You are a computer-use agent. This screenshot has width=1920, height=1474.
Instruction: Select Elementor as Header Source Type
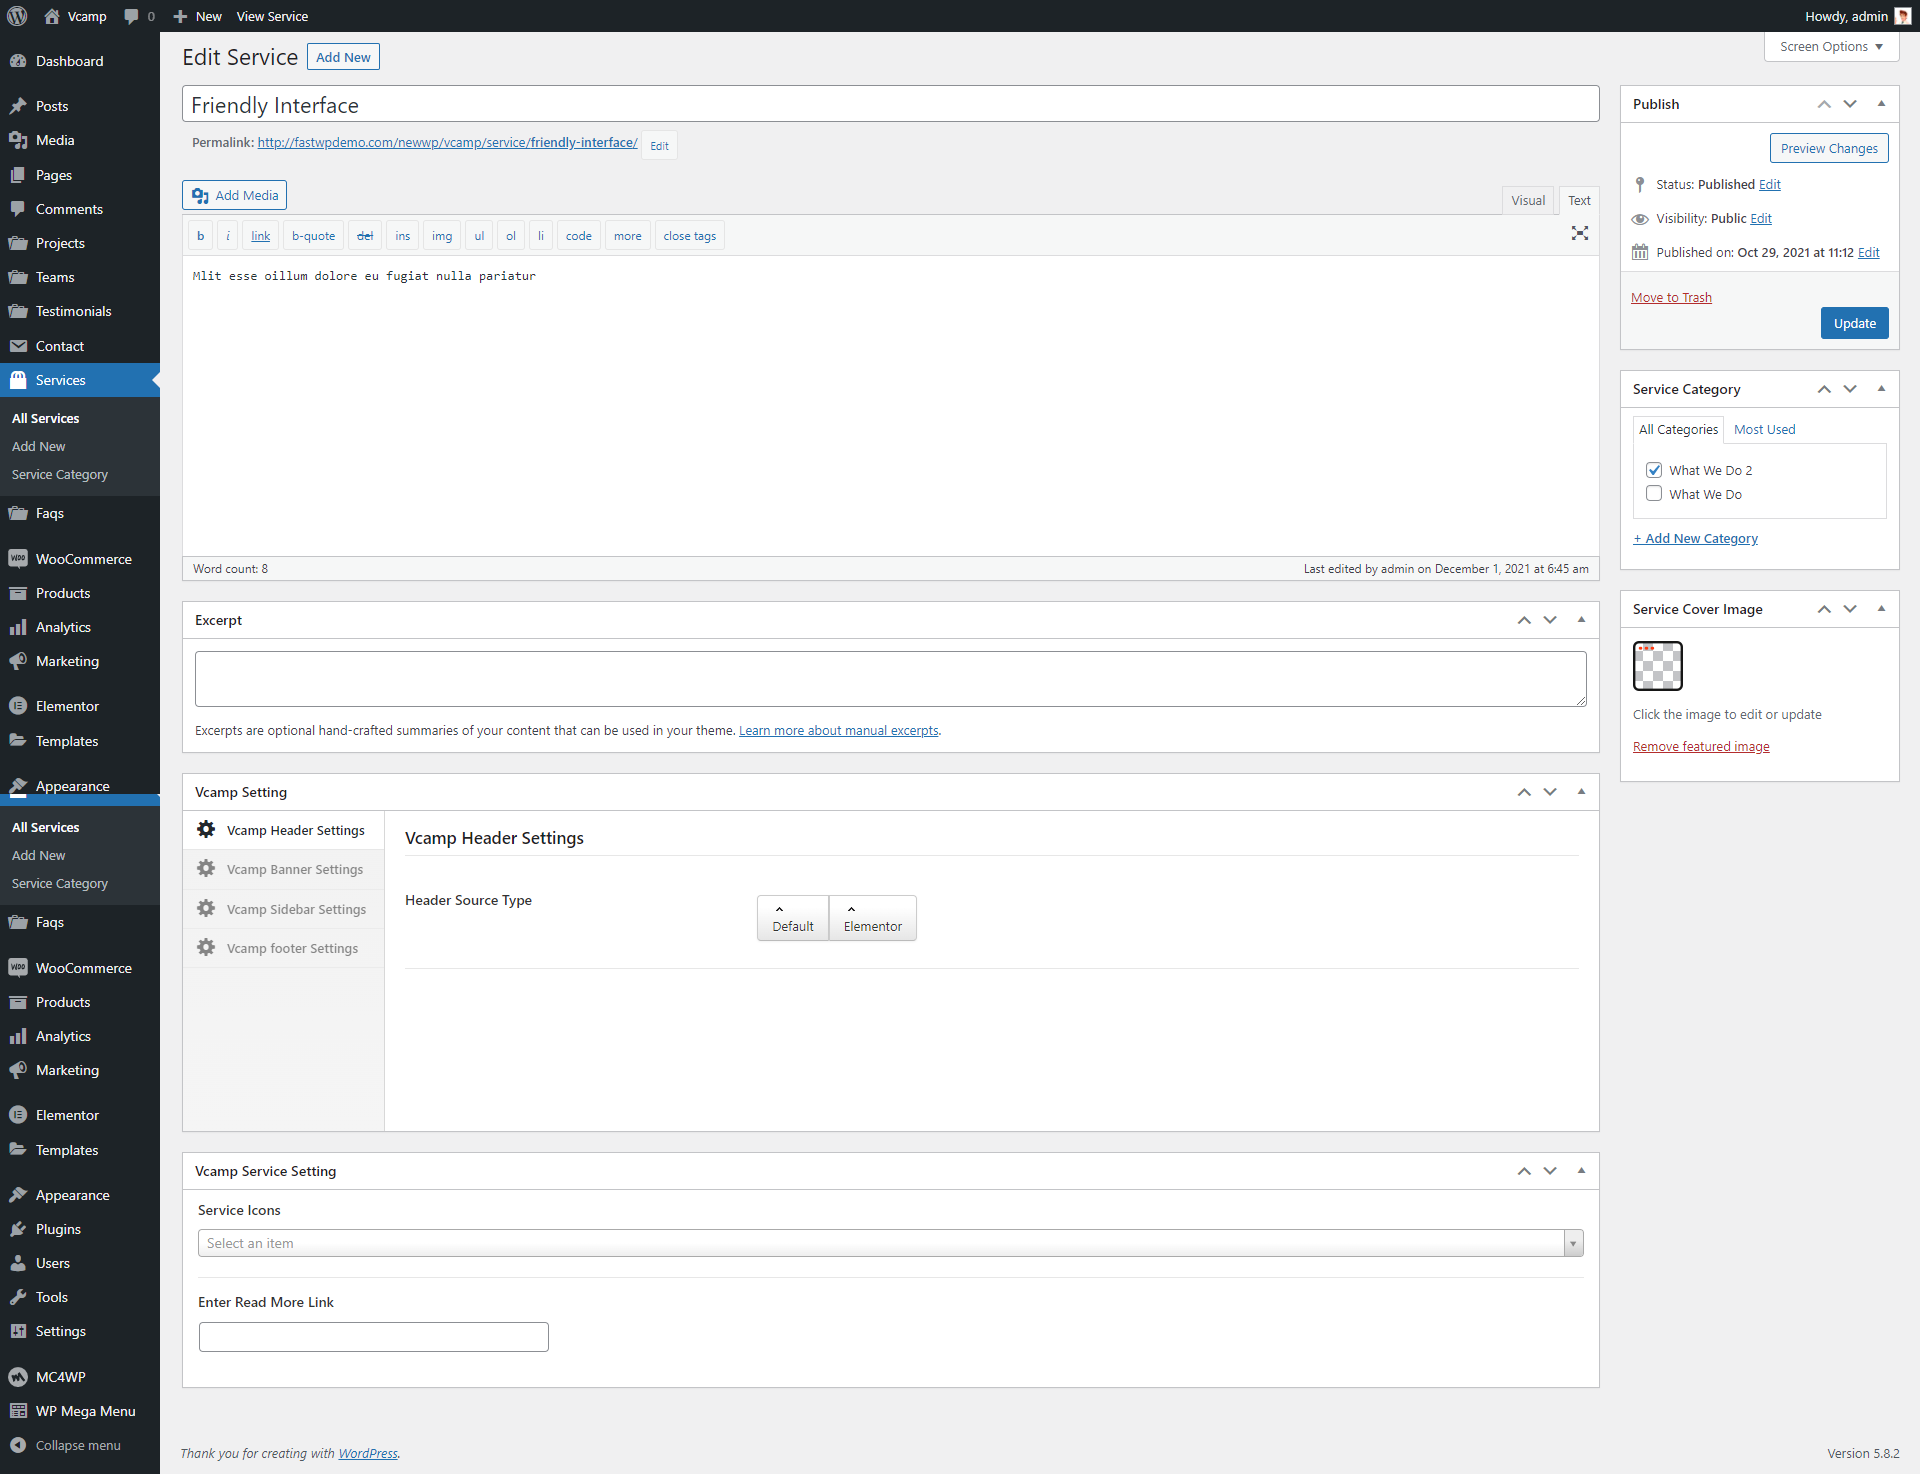point(872,918)
